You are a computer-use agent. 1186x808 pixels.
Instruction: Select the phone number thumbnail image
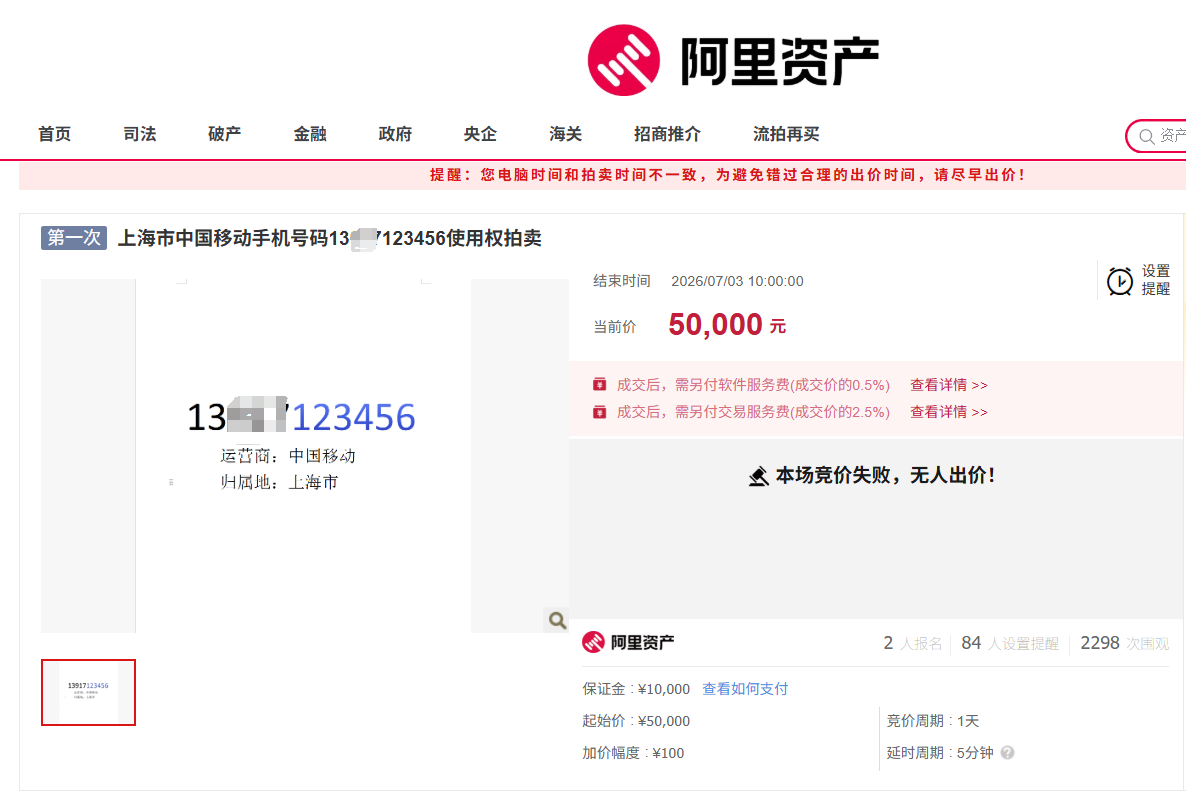click(x=88, y=692)
